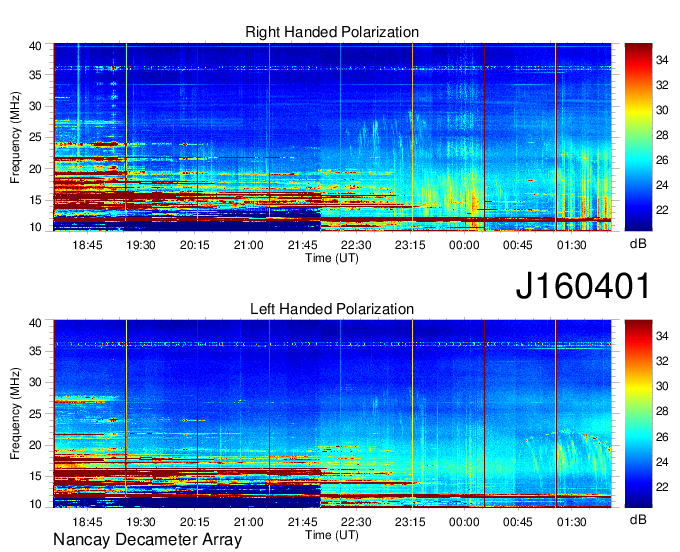Click the 15 MHz tick of left-handed plot
This screenshot has height=552, width=680.
coord(35,477)
